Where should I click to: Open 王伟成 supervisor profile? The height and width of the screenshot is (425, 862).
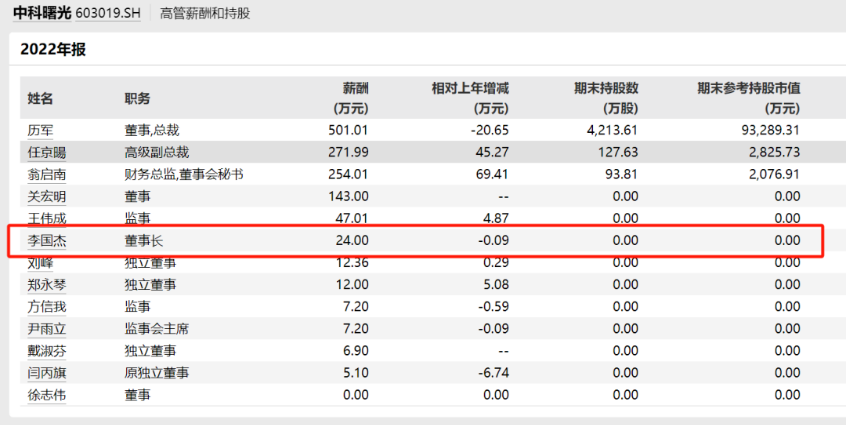pyautogui.click(x=47, y=218)
